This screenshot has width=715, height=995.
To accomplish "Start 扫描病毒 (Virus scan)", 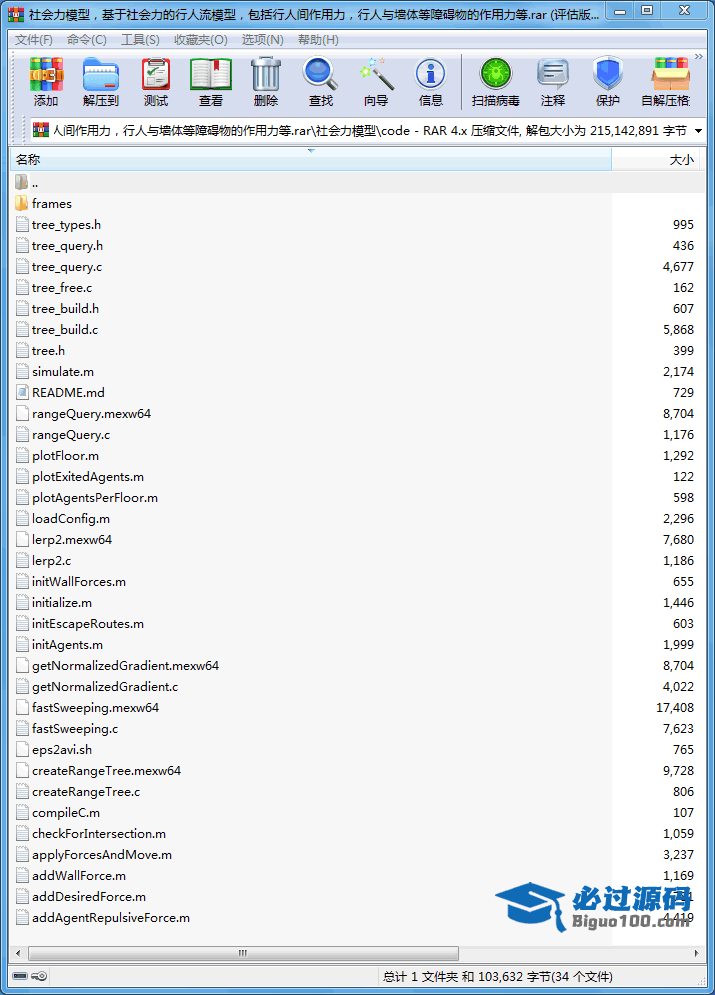I will click(x=495, y=81).
